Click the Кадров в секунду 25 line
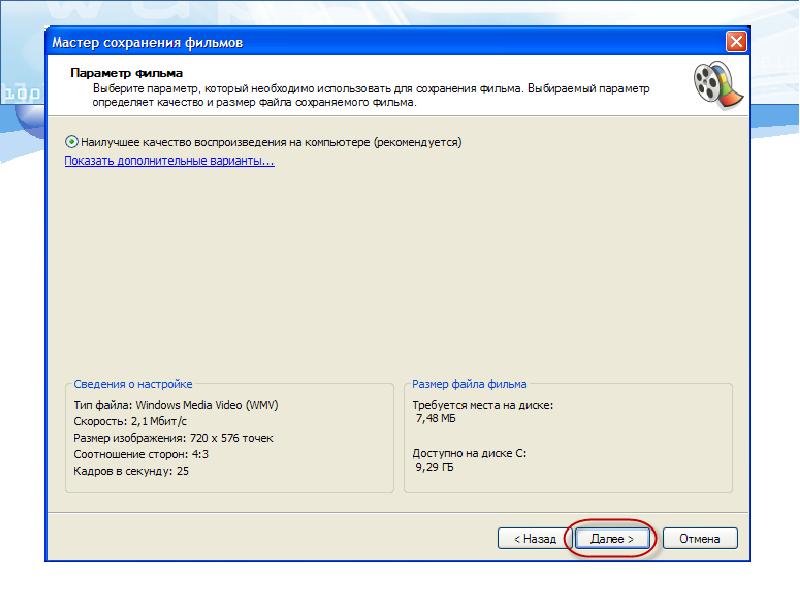Screen dimensions: 800x600 pos(131,470)
